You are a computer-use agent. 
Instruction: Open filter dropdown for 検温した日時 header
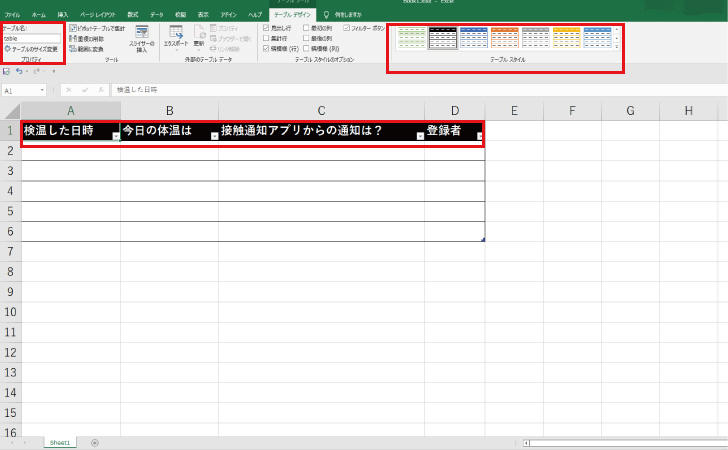click(116, 136)
